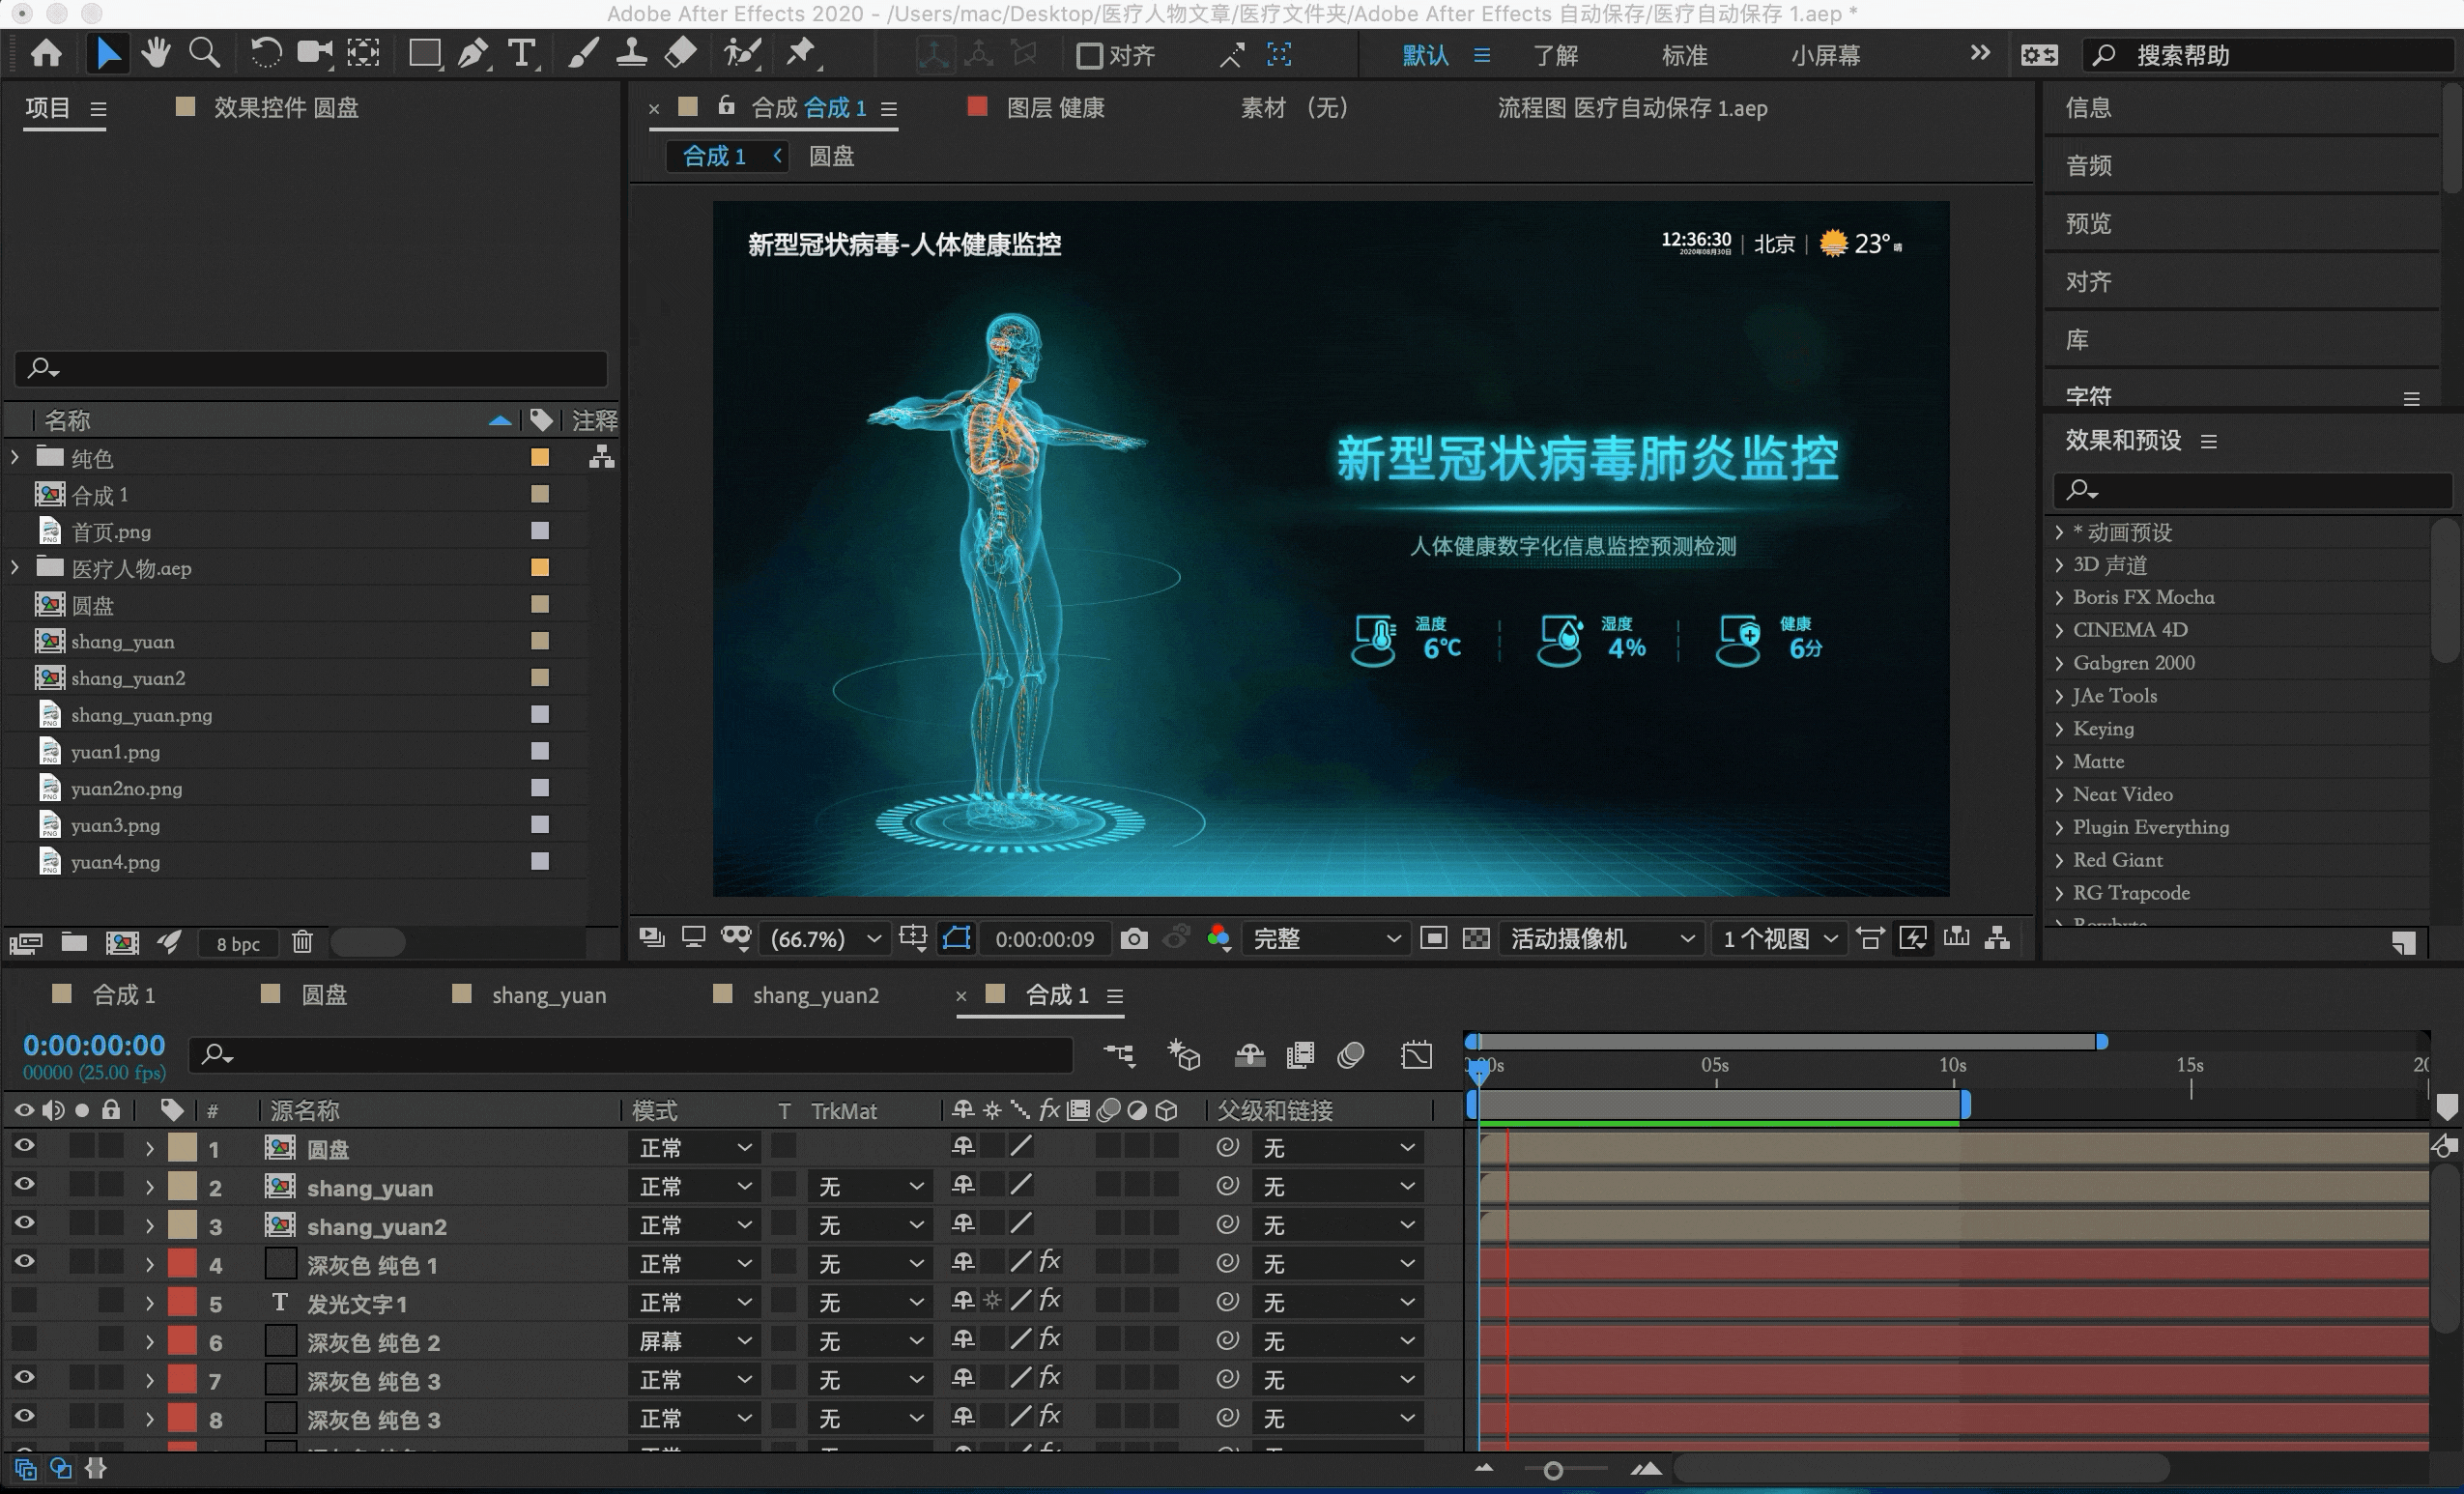Select the Pan Behind anchor point tool
The image size is (2464, 1494).
coord(363,53)
